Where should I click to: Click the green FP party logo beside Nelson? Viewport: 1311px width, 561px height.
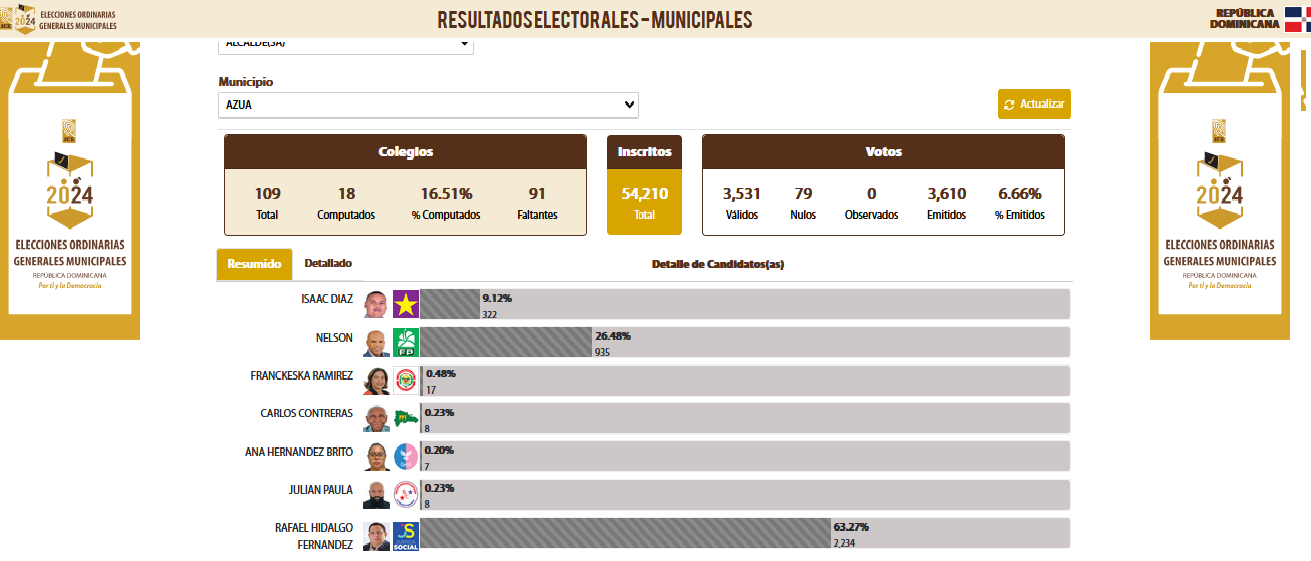tap(405, 343)
